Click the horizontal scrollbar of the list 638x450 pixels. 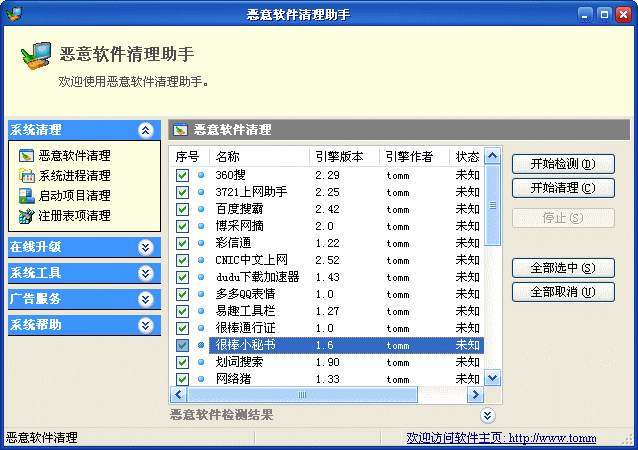[x=330, y=394]
